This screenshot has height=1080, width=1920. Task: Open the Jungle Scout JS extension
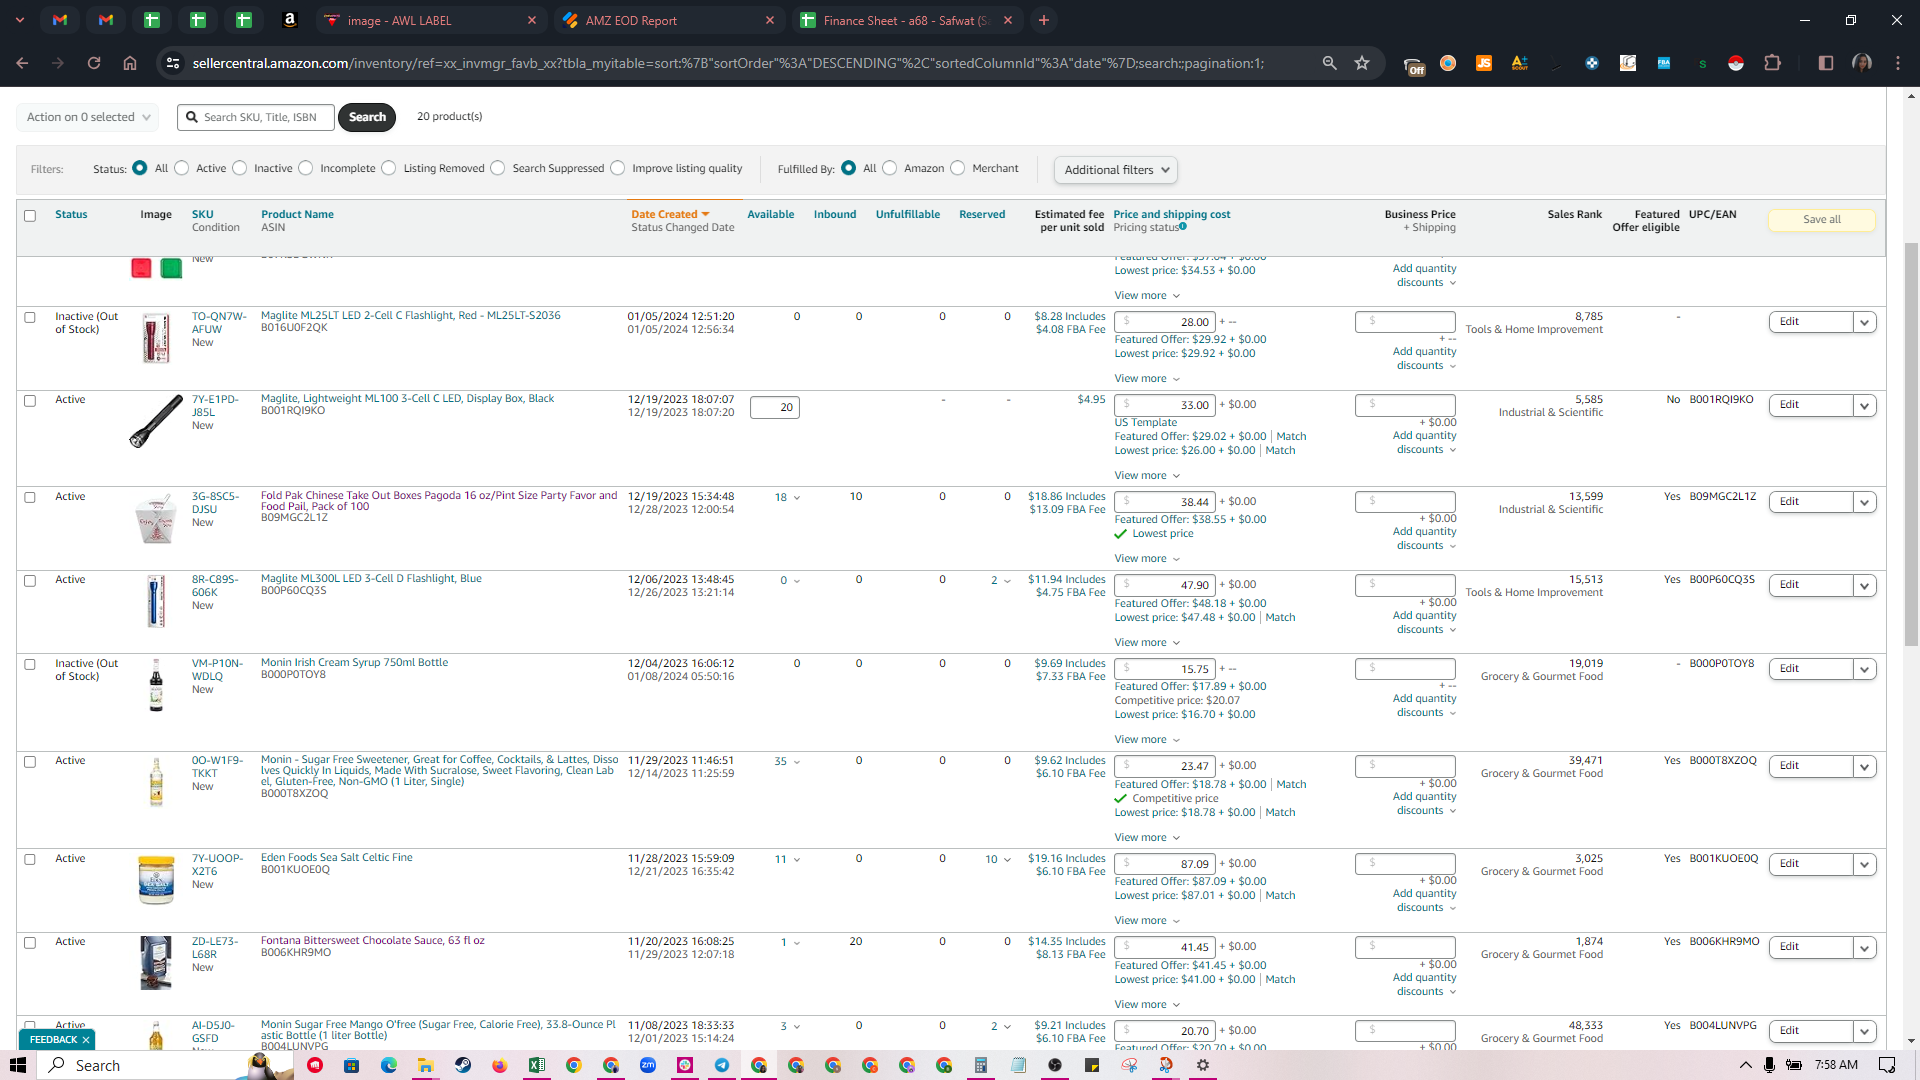click(x=1484, y=63)
